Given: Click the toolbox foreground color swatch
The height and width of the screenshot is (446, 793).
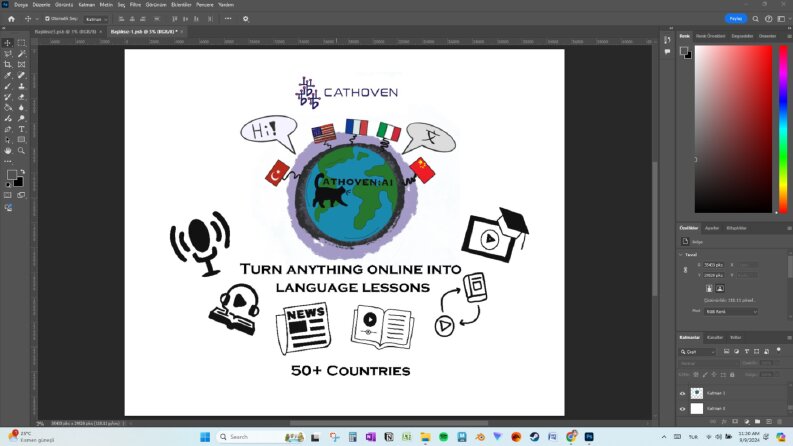Looking at the screenshot, I should point(12,175).
